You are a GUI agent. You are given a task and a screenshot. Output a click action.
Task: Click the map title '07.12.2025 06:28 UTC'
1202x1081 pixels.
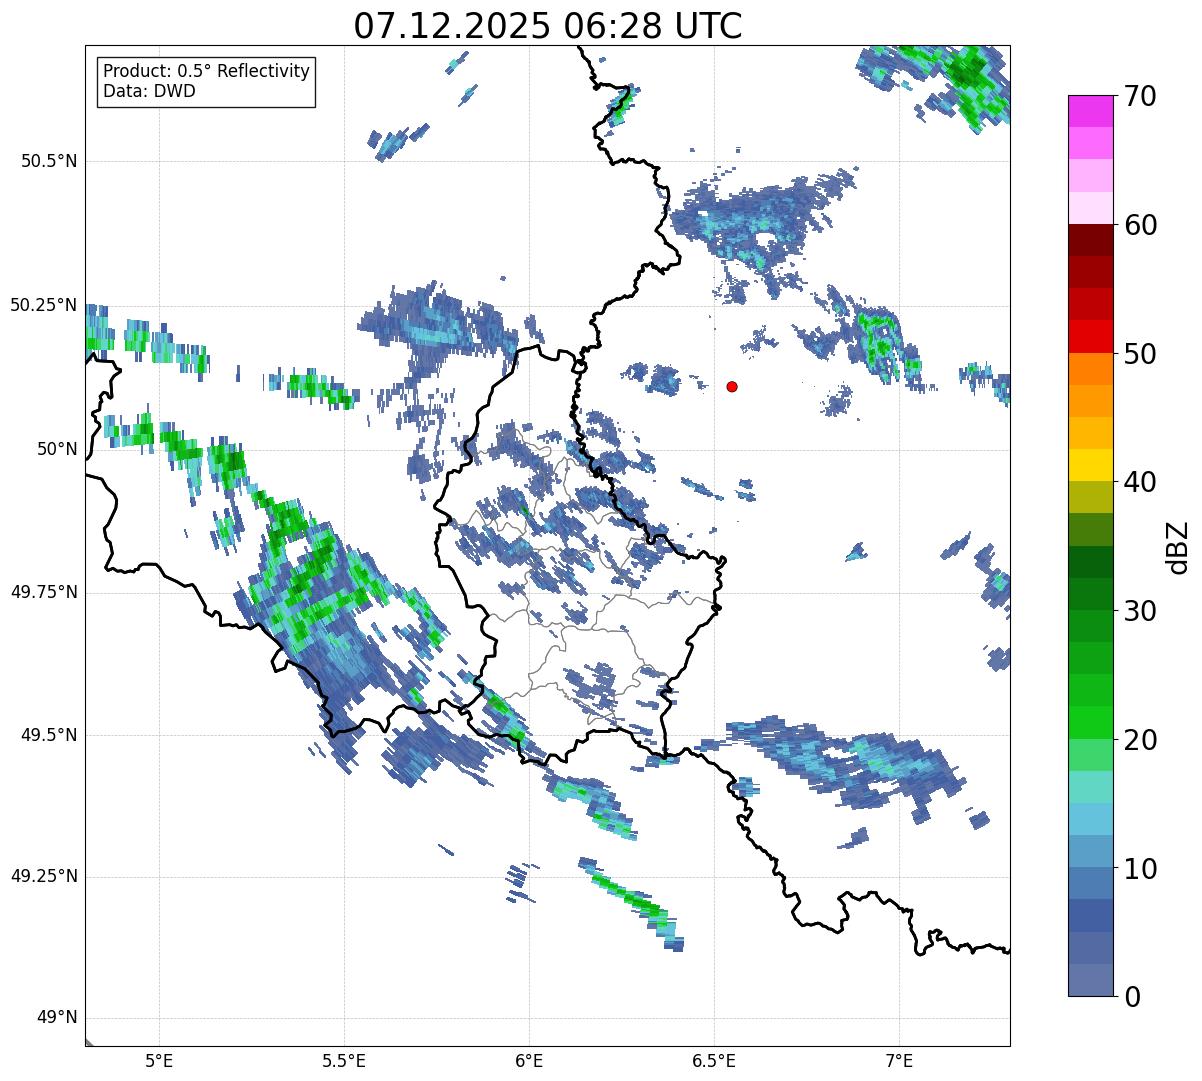[548, 26]
